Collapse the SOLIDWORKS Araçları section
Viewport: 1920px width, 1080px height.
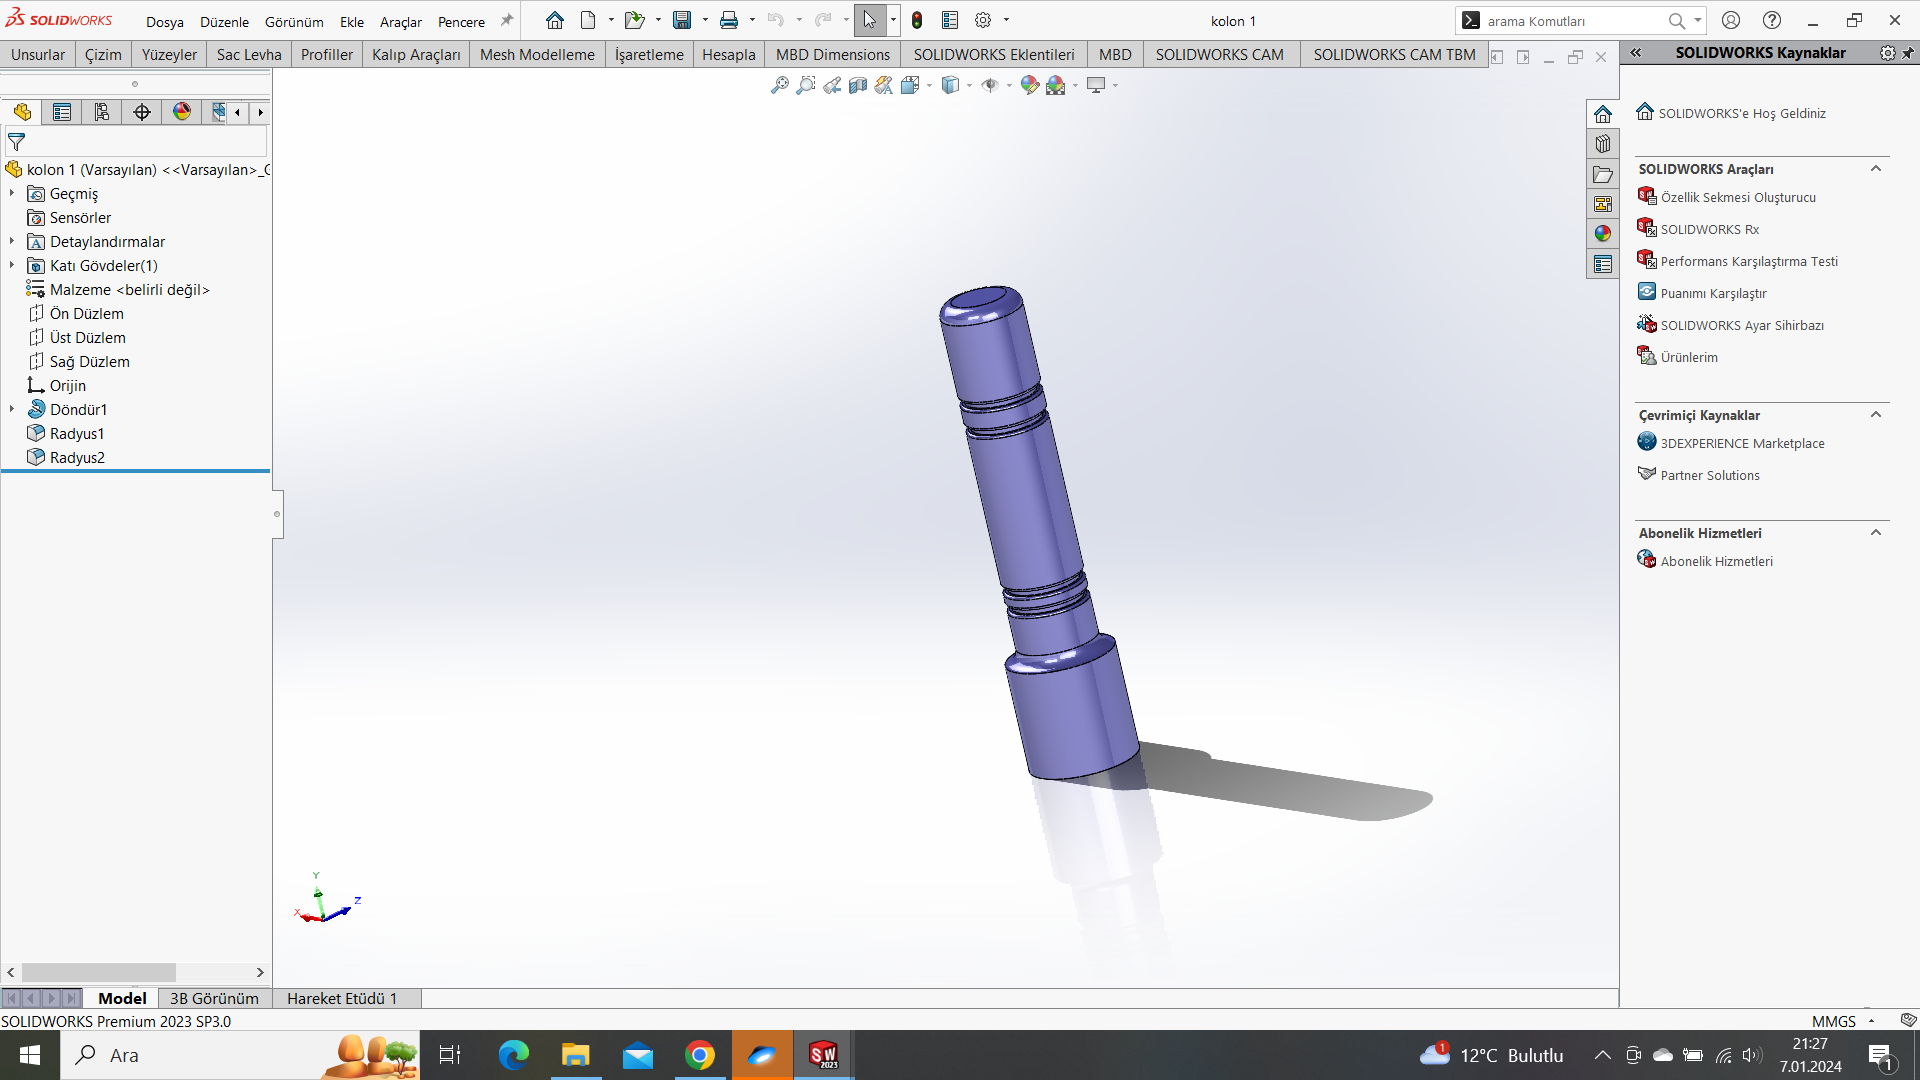(x=1876, y=169)
